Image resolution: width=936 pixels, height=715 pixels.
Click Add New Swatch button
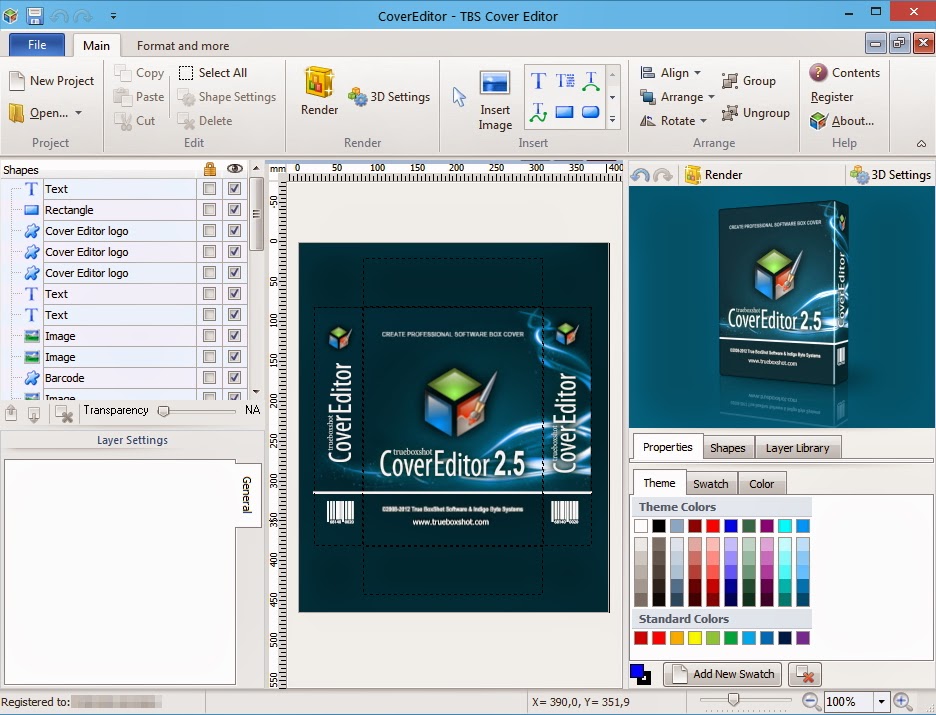click(x=723, y=674)
